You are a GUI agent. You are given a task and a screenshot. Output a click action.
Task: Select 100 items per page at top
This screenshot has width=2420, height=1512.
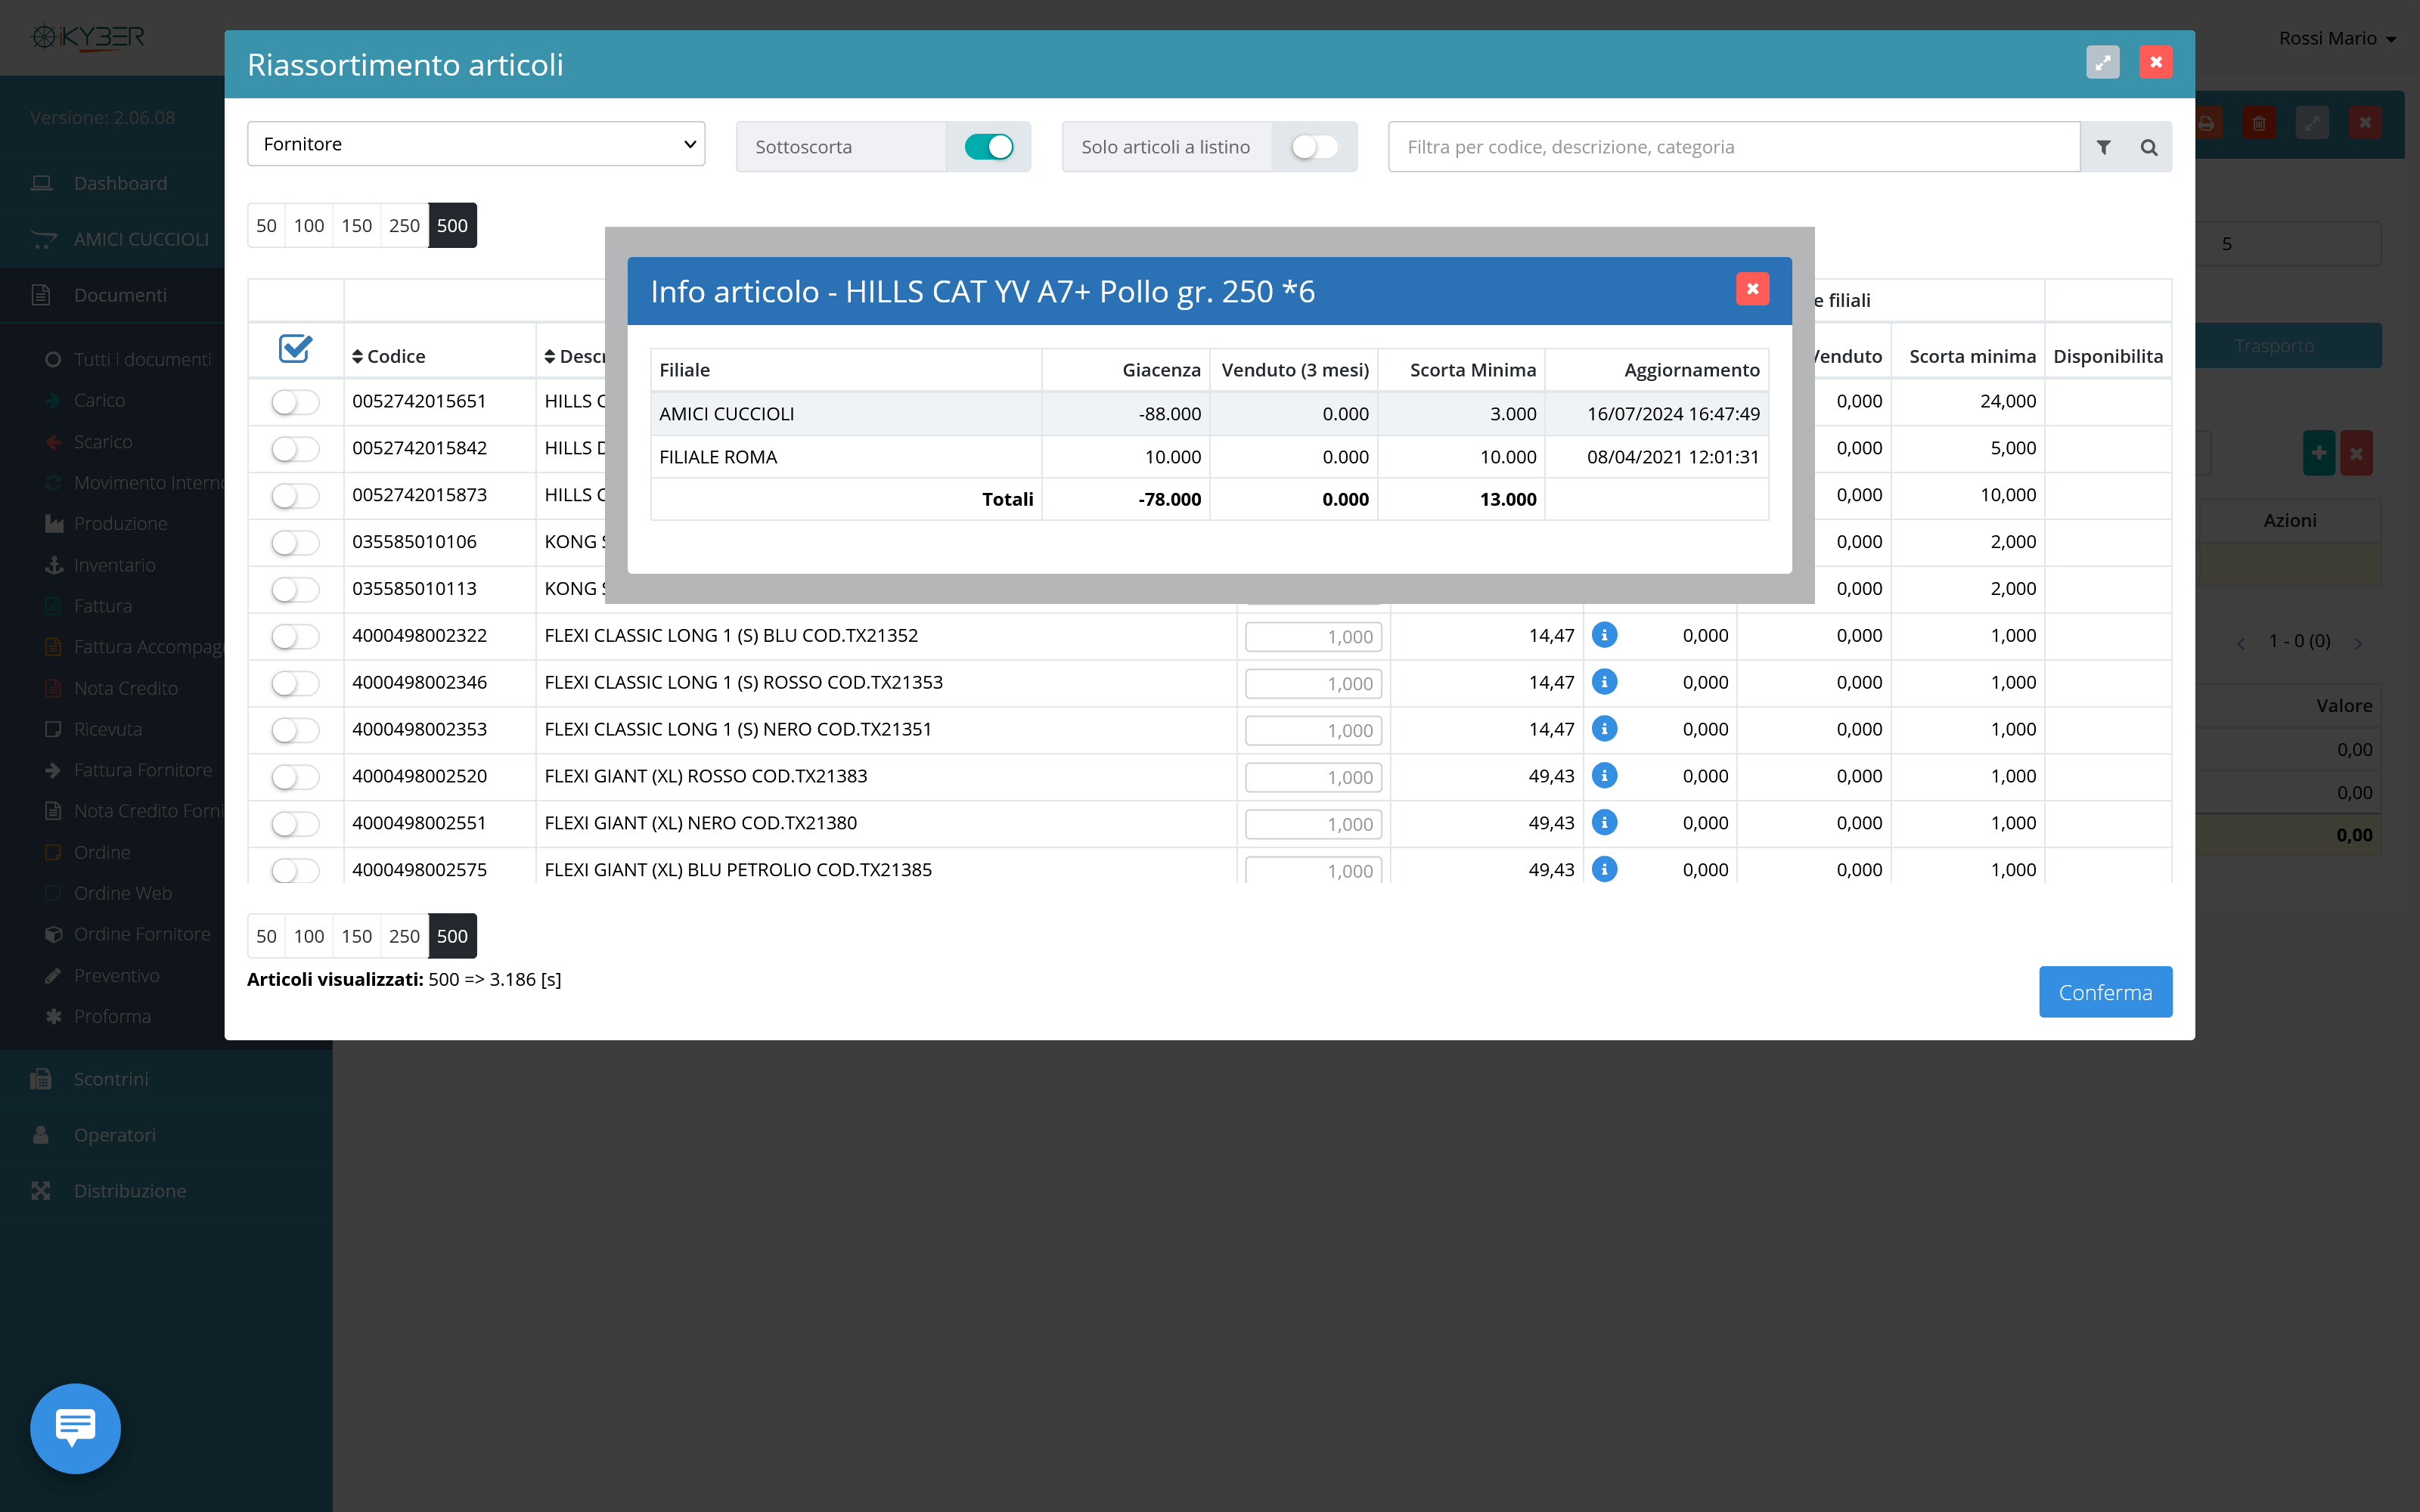(309, 225)
